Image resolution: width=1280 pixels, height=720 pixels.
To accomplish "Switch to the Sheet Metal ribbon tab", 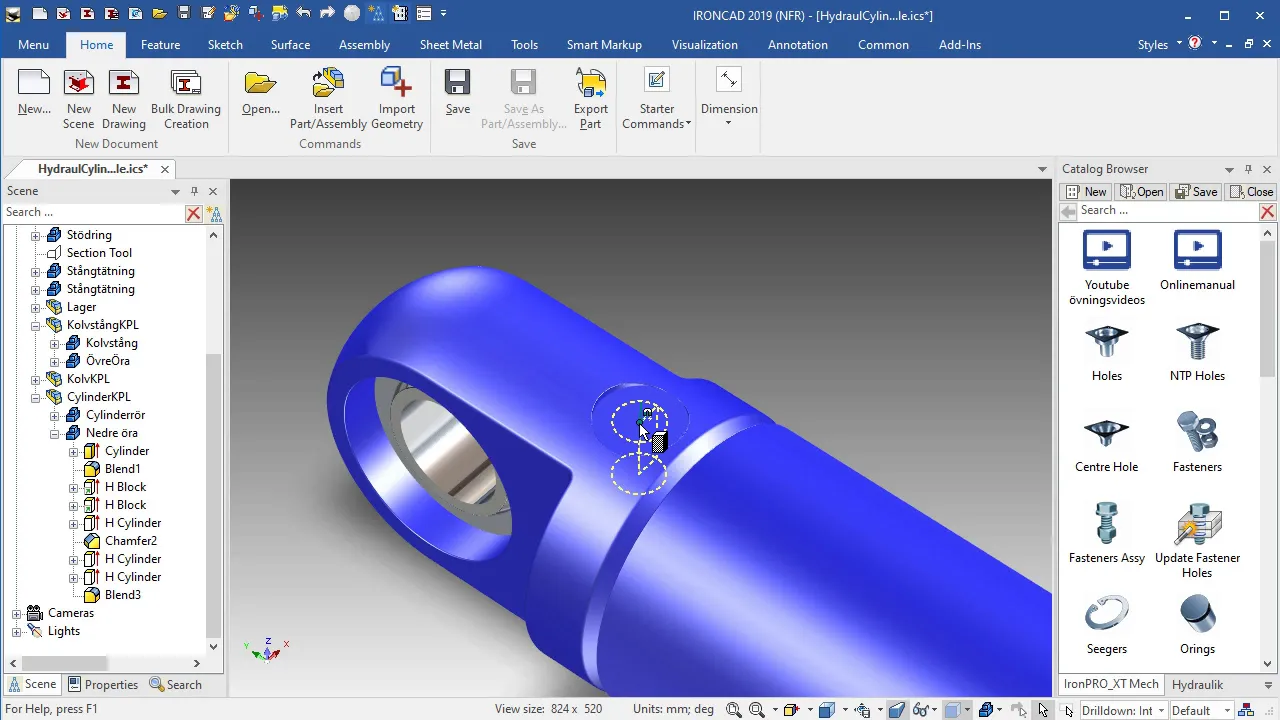I will pos(450,45).
